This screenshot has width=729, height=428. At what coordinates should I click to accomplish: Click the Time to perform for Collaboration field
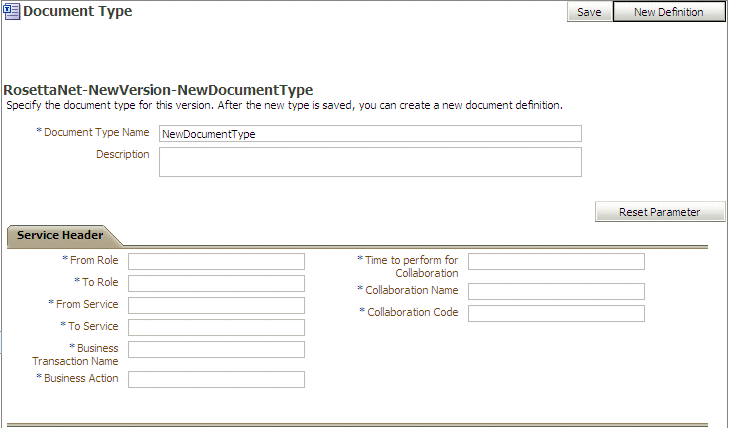point(556,261)
